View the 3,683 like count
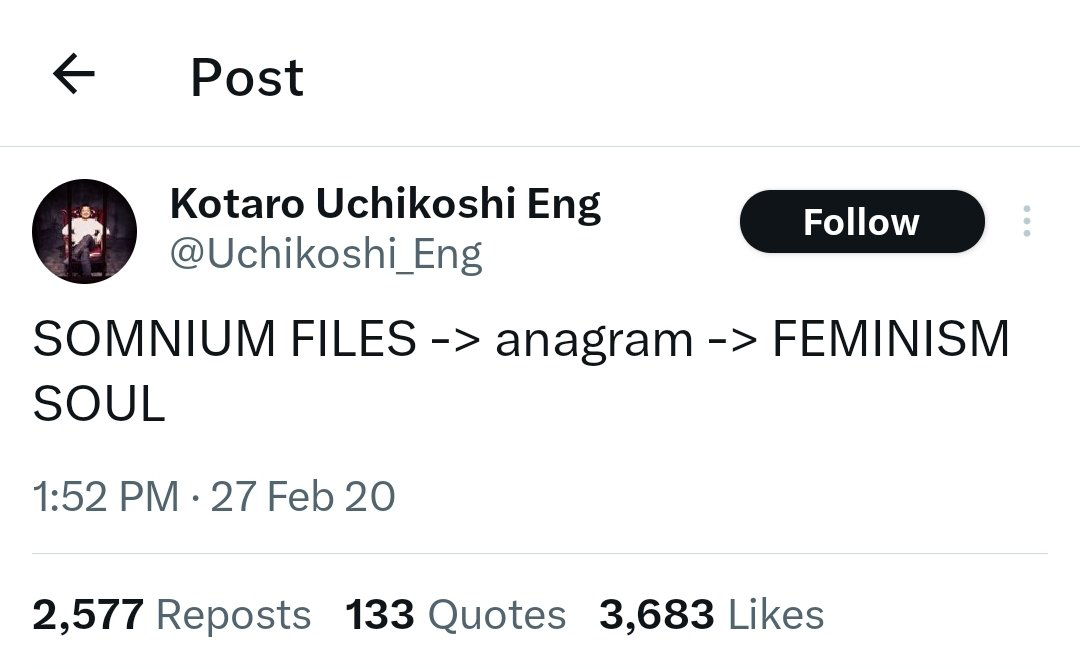The height and width of the screenshot is (669, 1080). 656,615
